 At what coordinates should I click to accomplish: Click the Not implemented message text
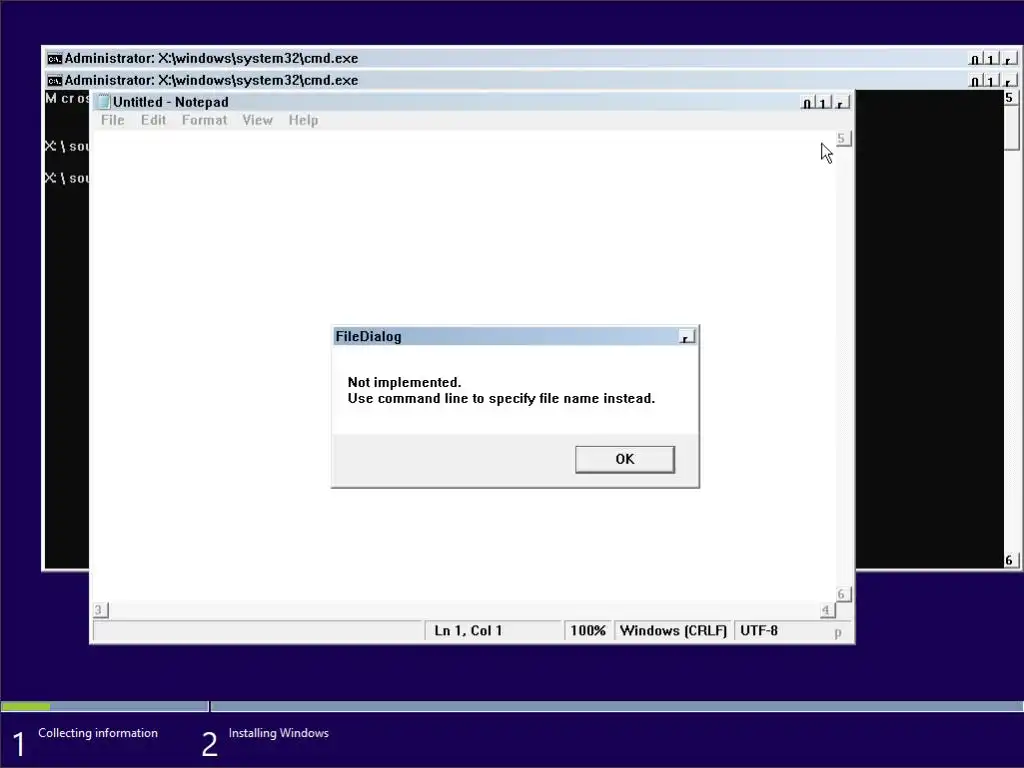click(x=404, y=382)
